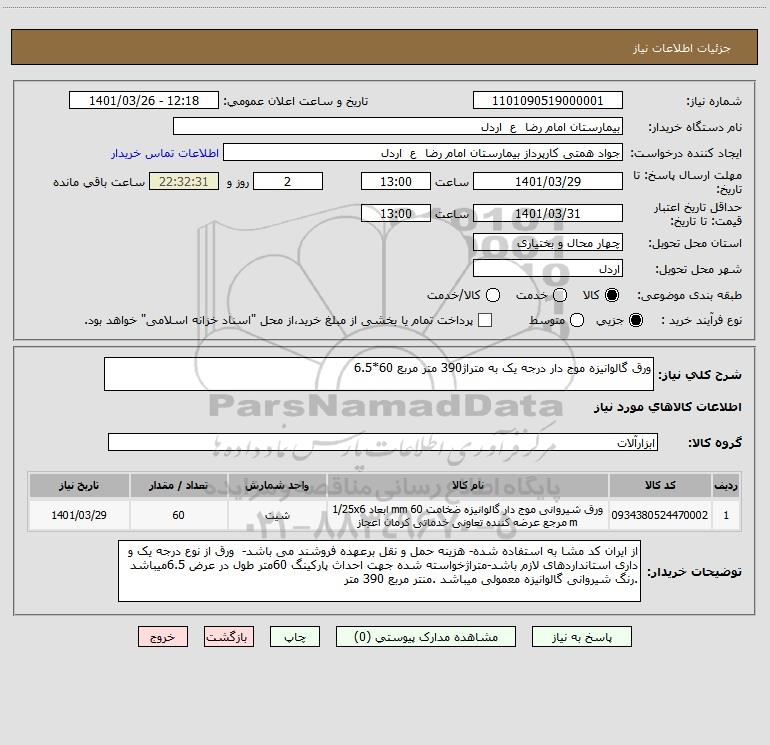The height and width of the screenshot is (745, 770).
Task: Click the تعداد / مقدار column header
Action: point(178,485)
